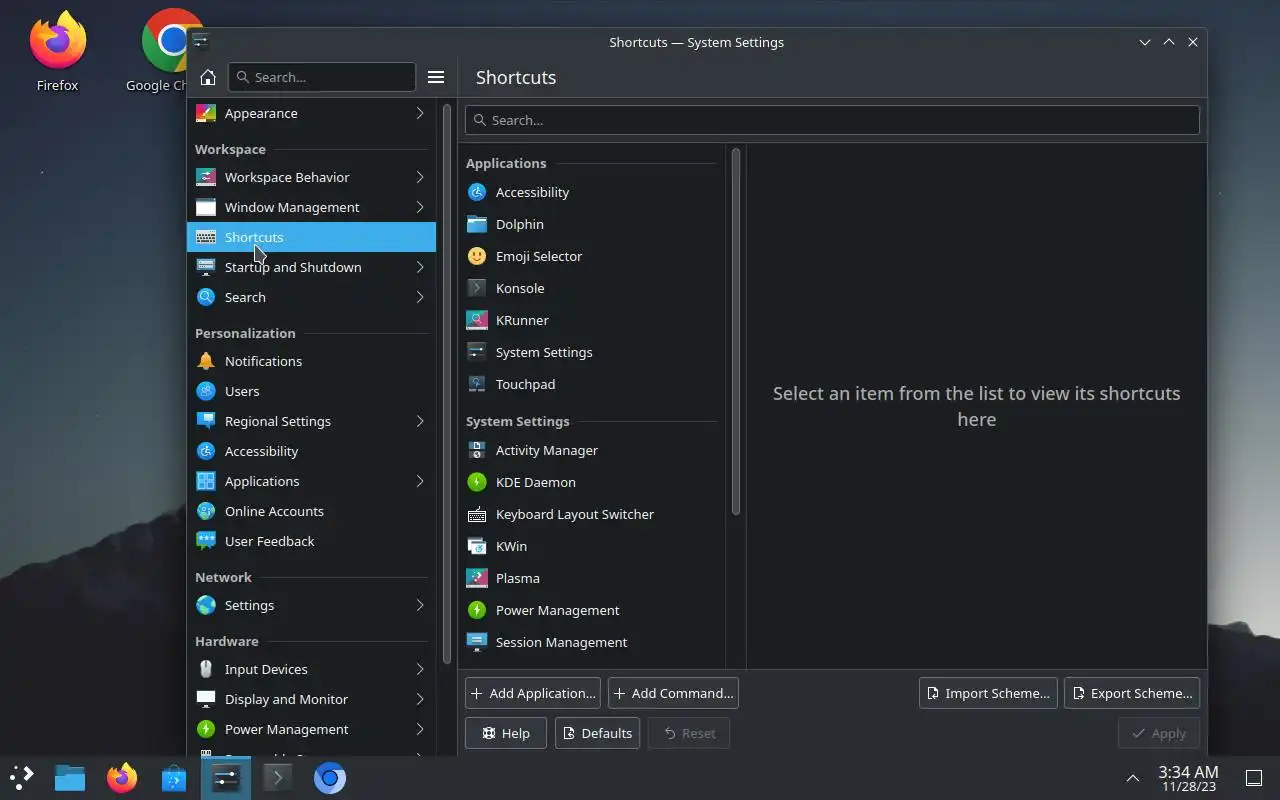This screenshot has width=1280, height=800.
Task: Select Accessibility in the Applications shortcuts list
Action: coord(591,192)
